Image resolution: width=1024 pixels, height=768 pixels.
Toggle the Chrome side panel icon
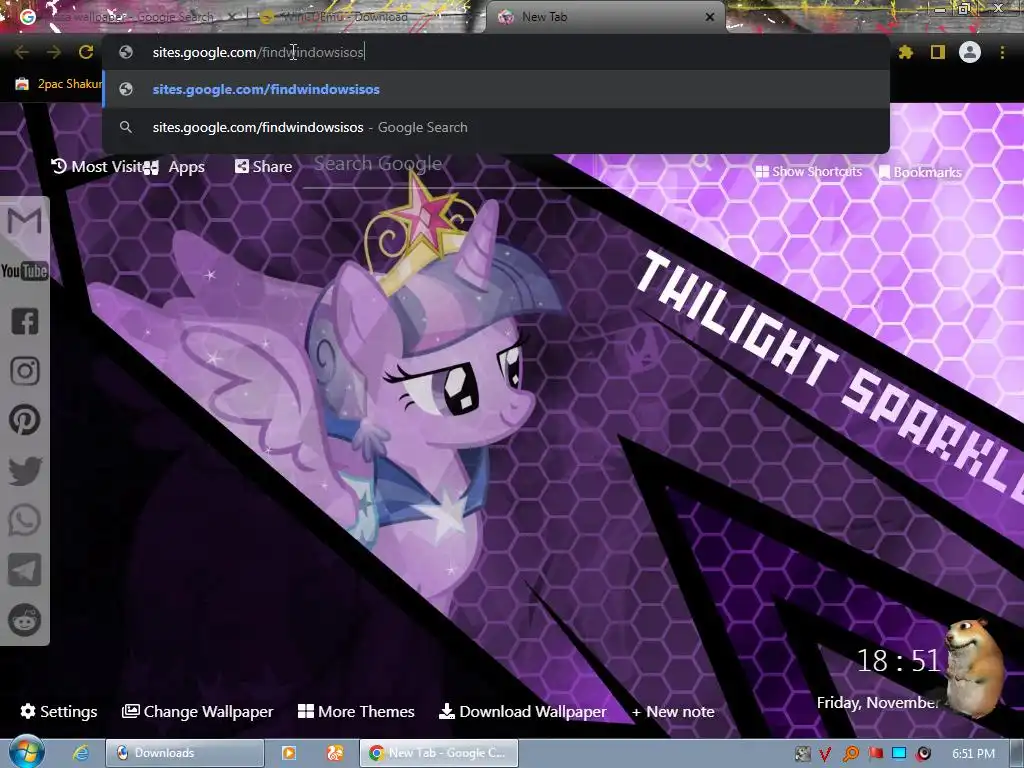pos(938,52)
